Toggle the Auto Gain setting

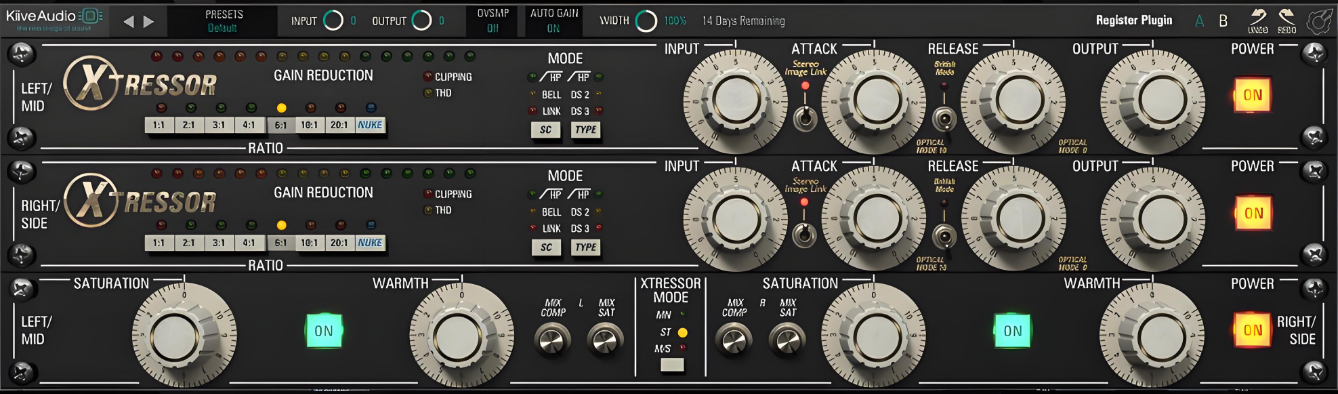553,21
